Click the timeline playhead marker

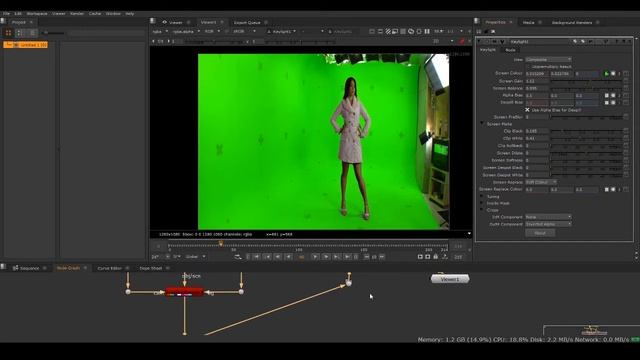point(221,244)
